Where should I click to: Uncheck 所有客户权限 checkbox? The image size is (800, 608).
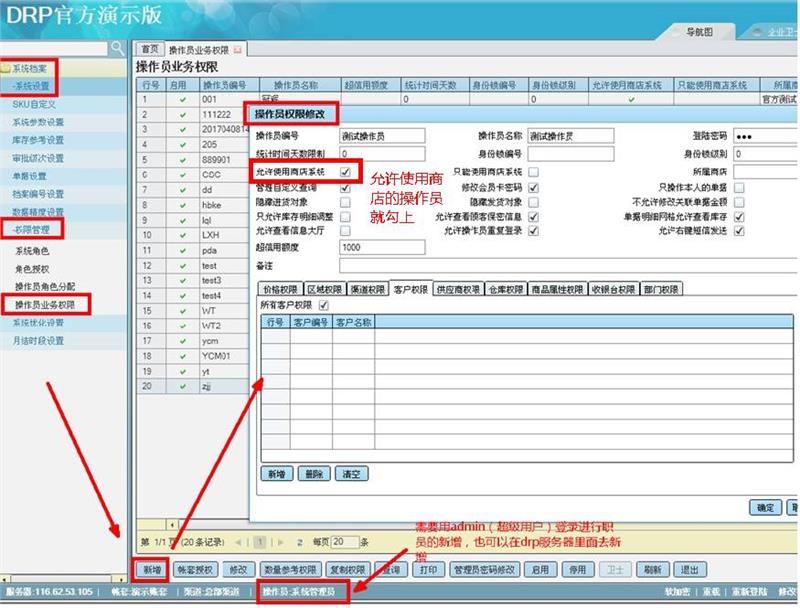point(323,305)
